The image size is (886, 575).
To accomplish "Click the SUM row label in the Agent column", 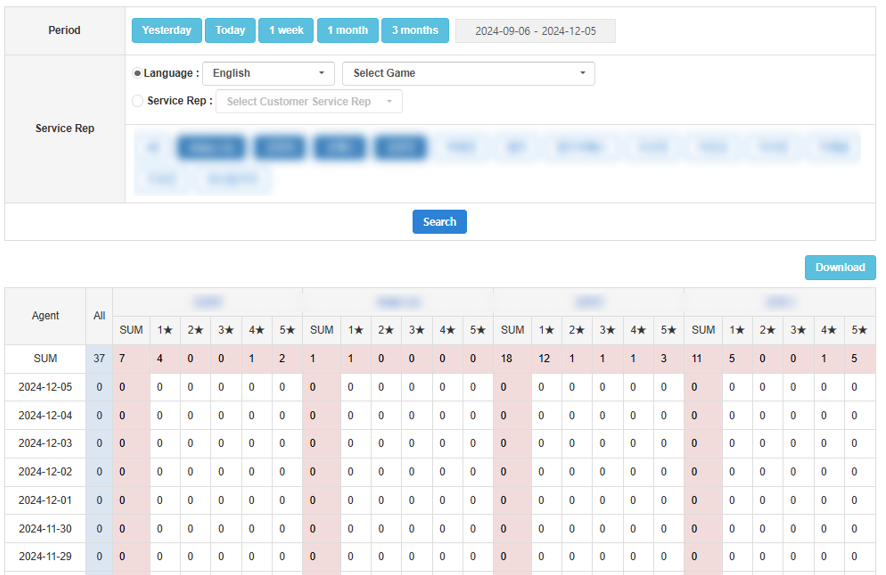I will (45, 359).
